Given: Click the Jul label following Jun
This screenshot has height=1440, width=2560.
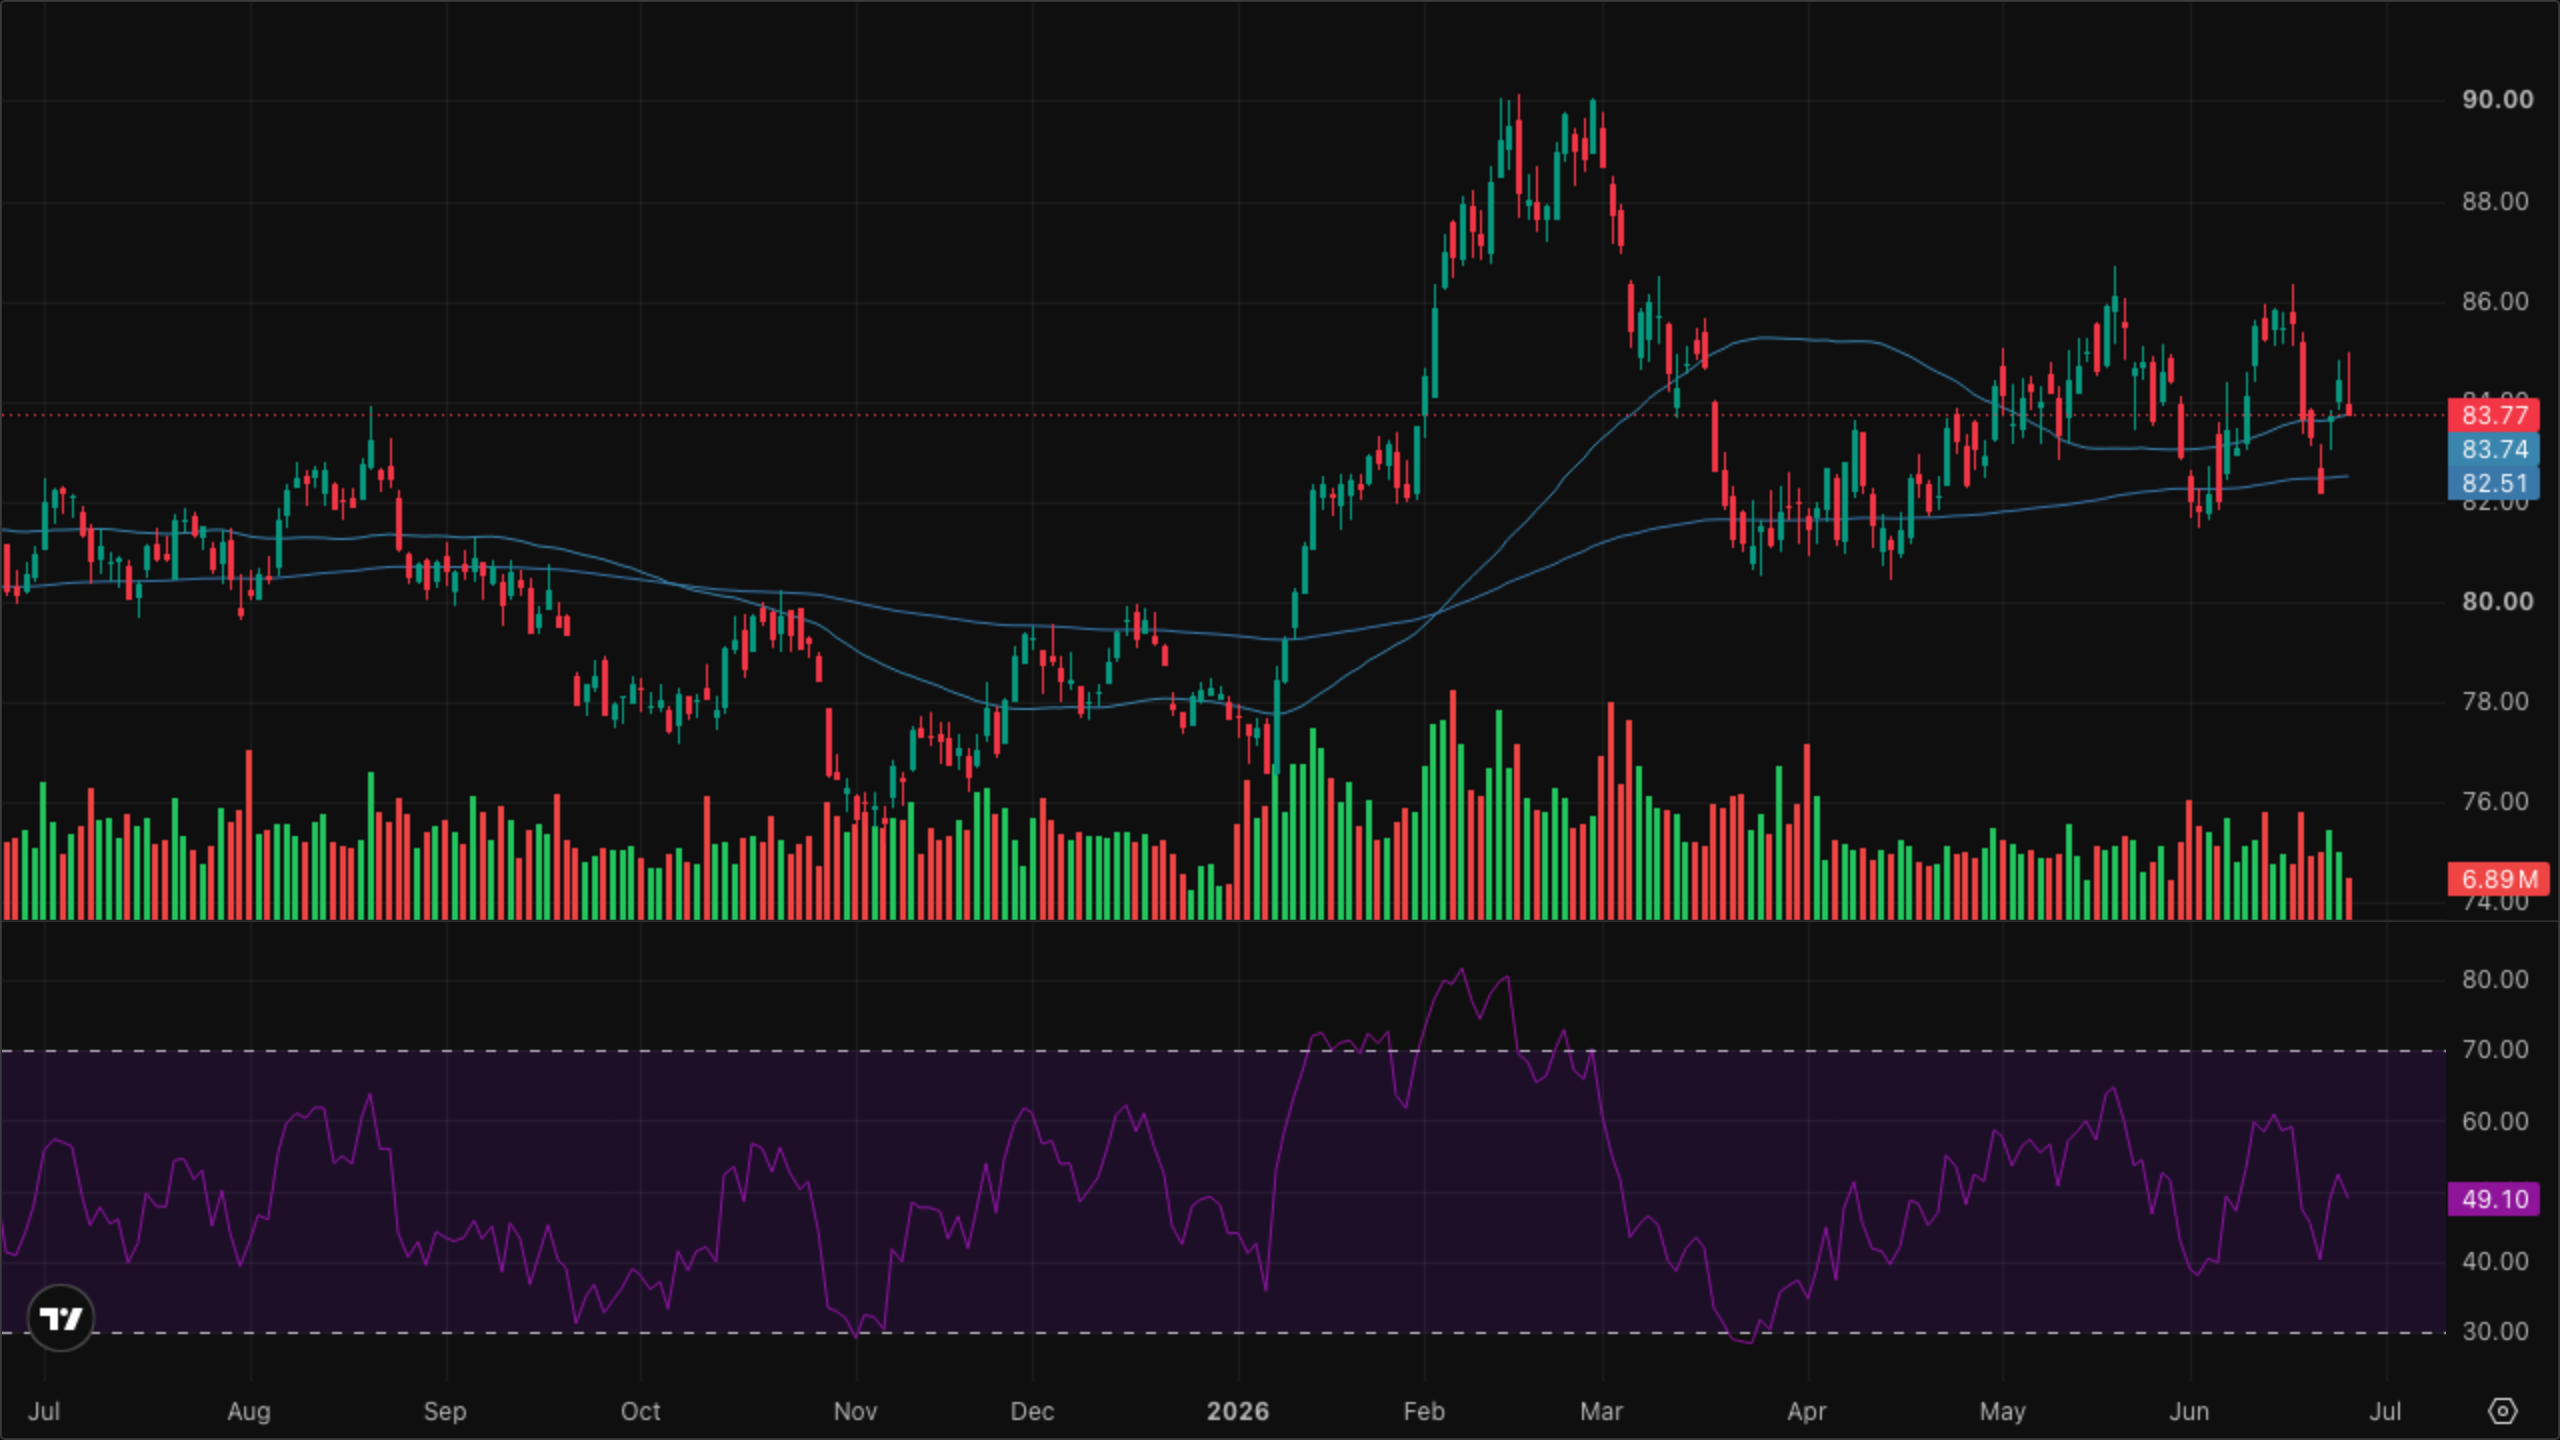Looking at the screenshot, I should [2385, 1411].
